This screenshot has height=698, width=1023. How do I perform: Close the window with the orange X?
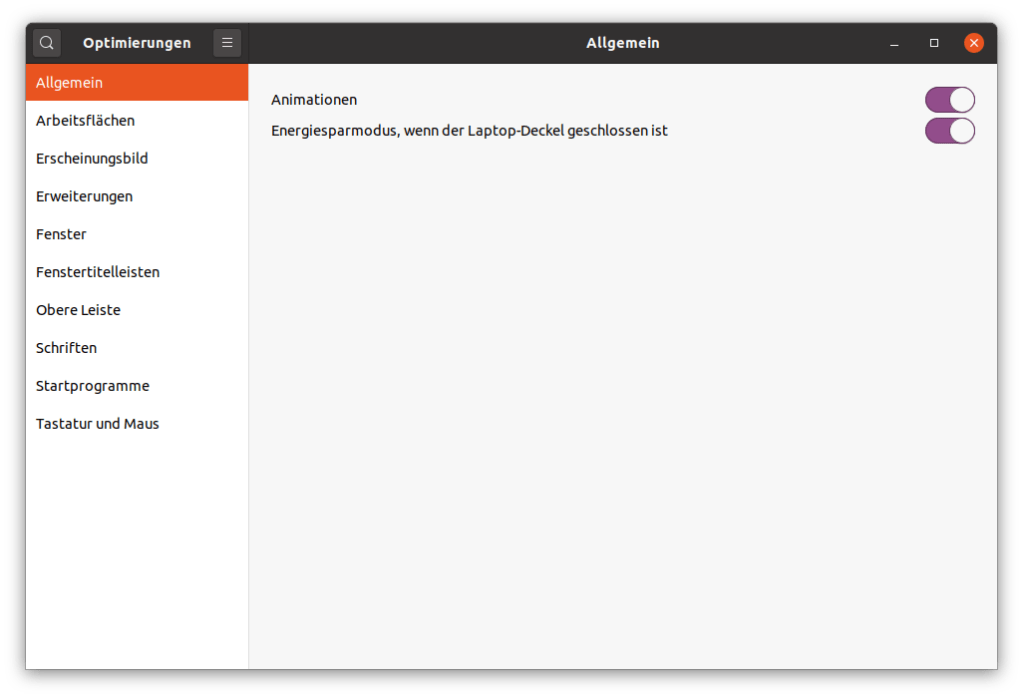[974, 43]
